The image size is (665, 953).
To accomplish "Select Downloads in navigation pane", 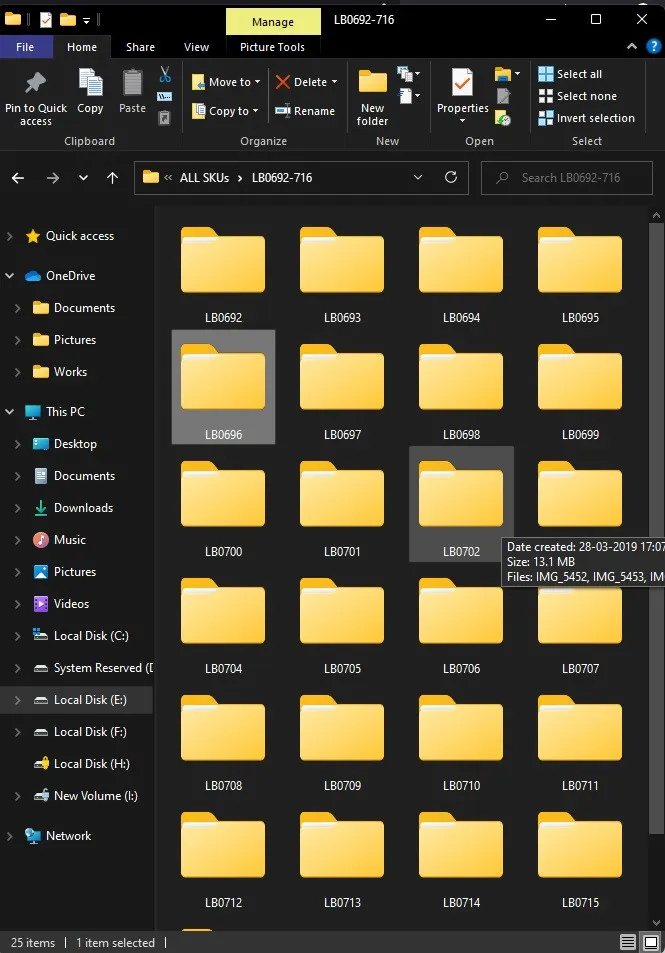I will (x=83, y=507).
